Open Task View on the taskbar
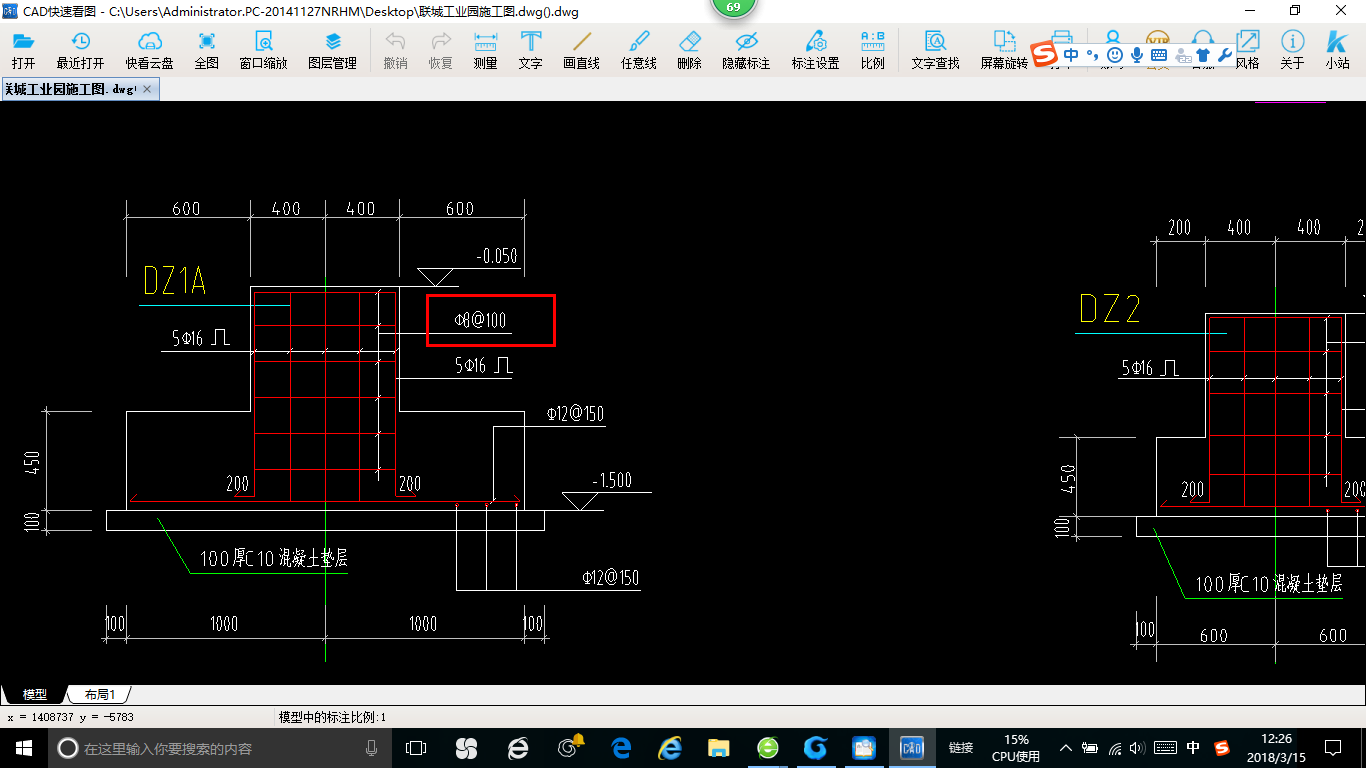The image size is (1366, 768). click(x=416, y=748)
